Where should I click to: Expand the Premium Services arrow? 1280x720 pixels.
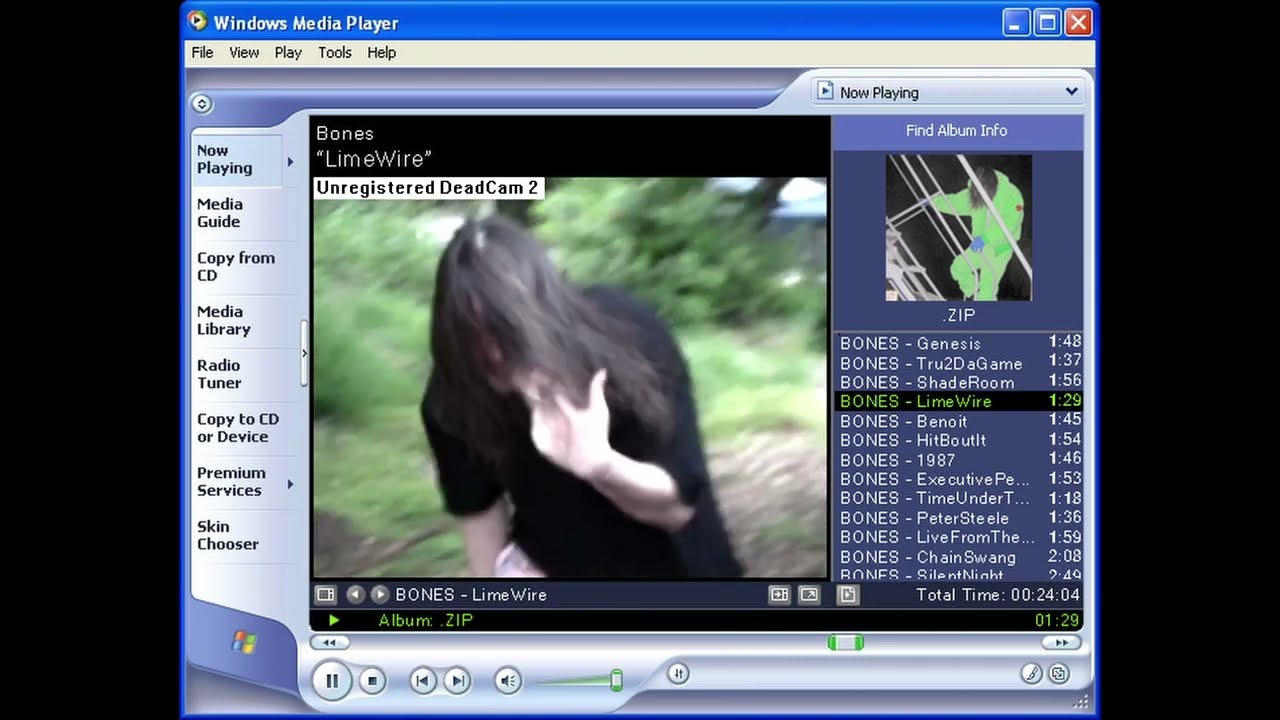(x=290, y=484)
